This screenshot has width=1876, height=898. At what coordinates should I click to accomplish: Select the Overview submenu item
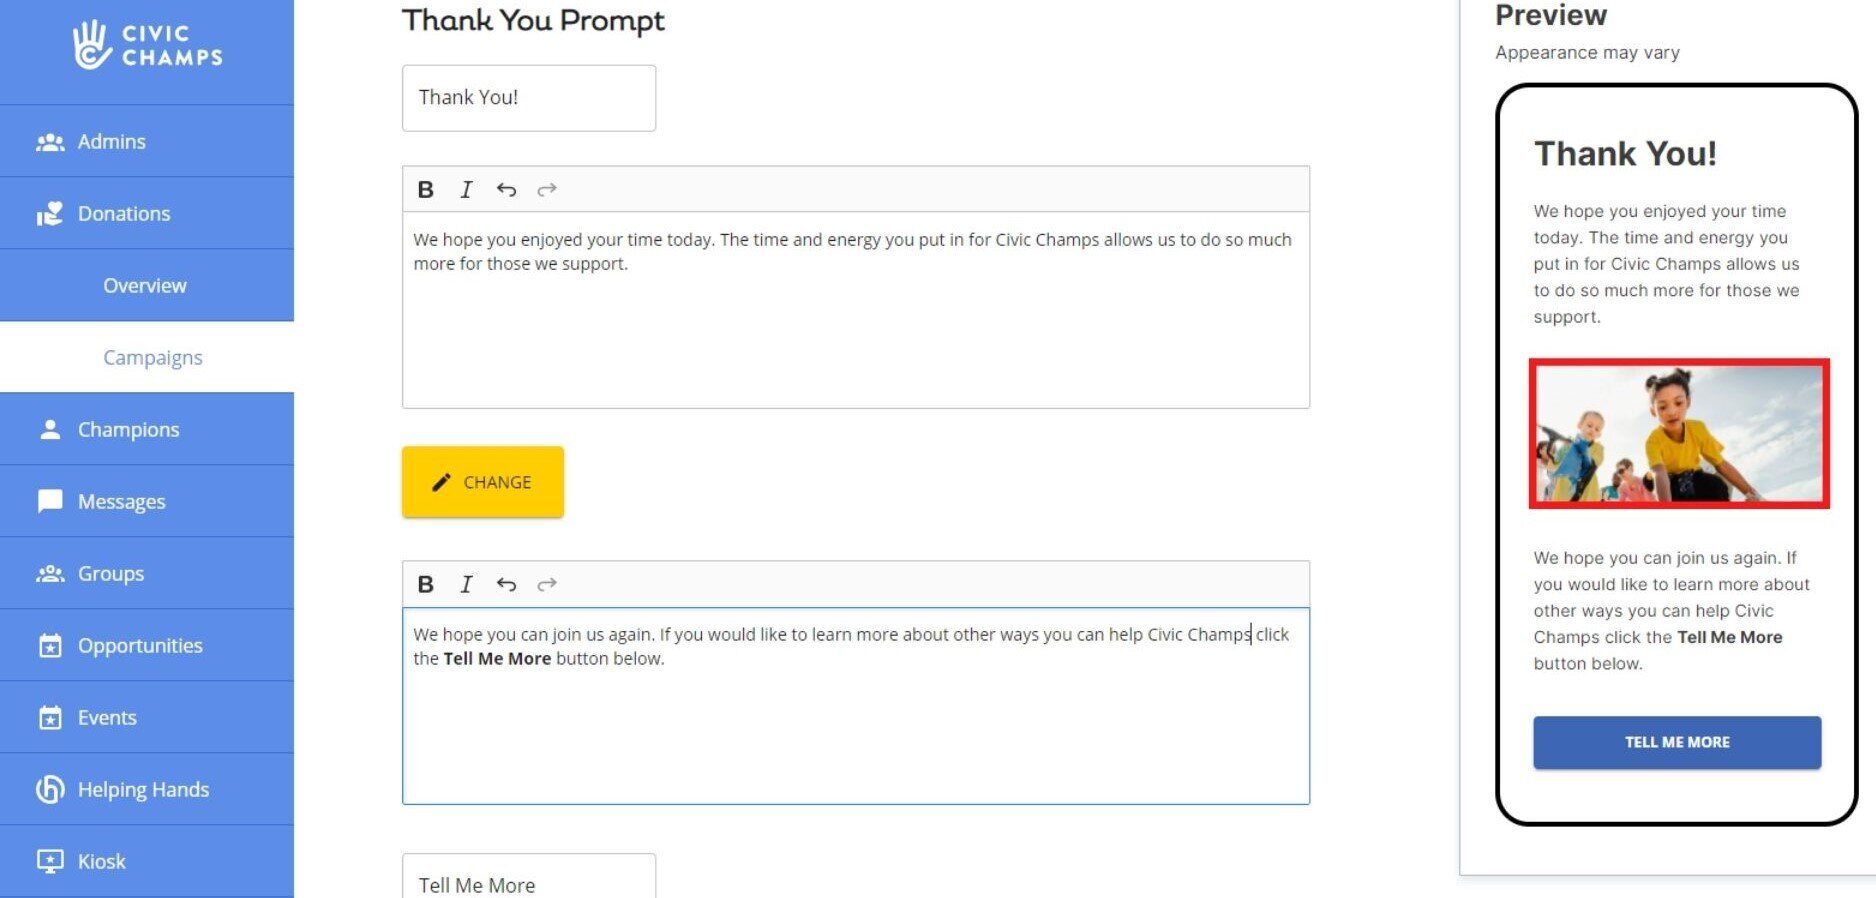pos(145,286)
